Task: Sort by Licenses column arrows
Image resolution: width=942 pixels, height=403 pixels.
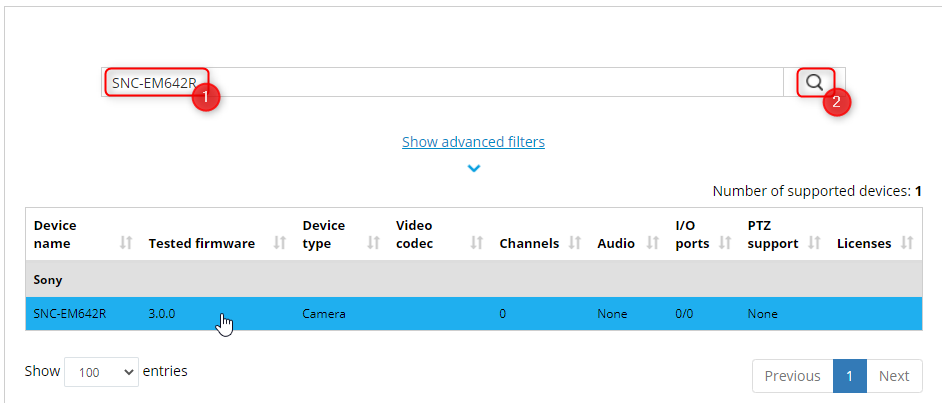Action: (907, 243)
